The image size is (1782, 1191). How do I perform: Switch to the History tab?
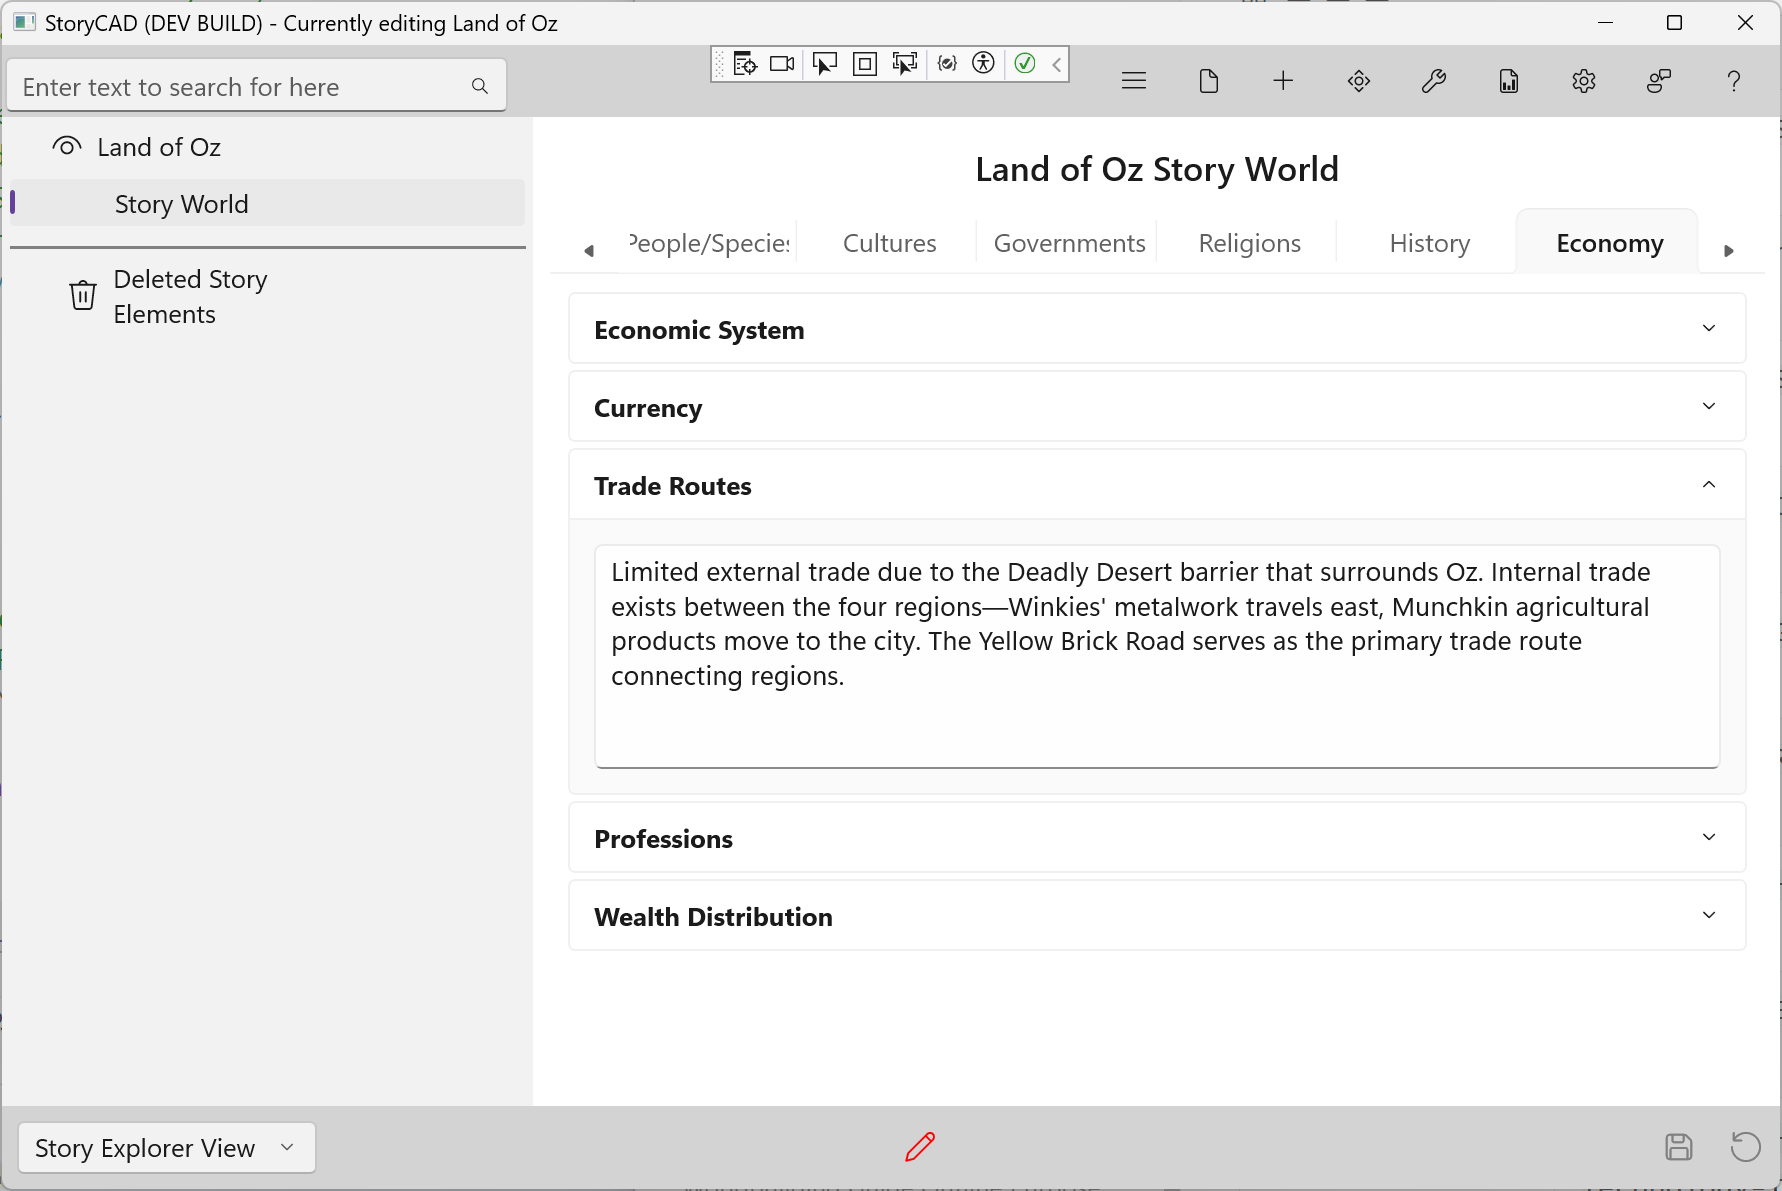pyautogui.click(x=1429, y=243)
